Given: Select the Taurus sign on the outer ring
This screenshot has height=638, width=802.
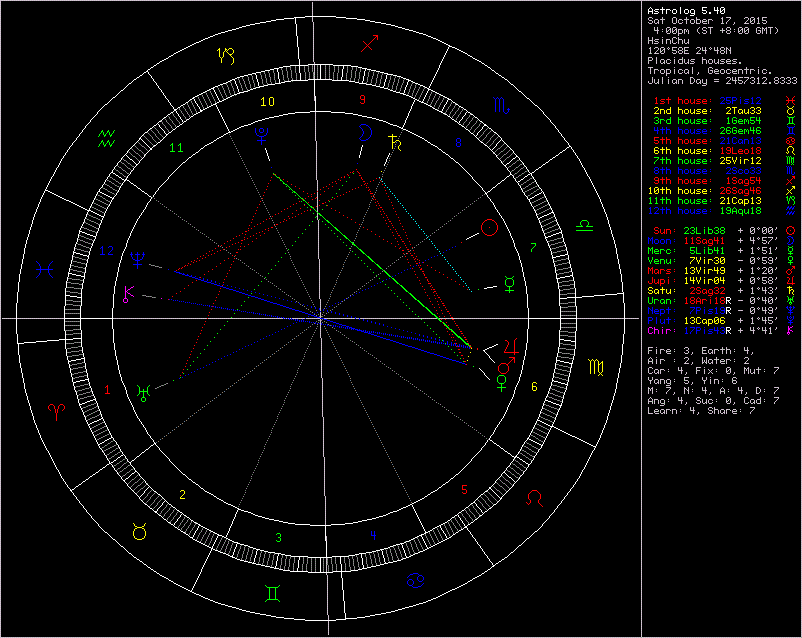Looking at the screenshot, I should (140, 532).
